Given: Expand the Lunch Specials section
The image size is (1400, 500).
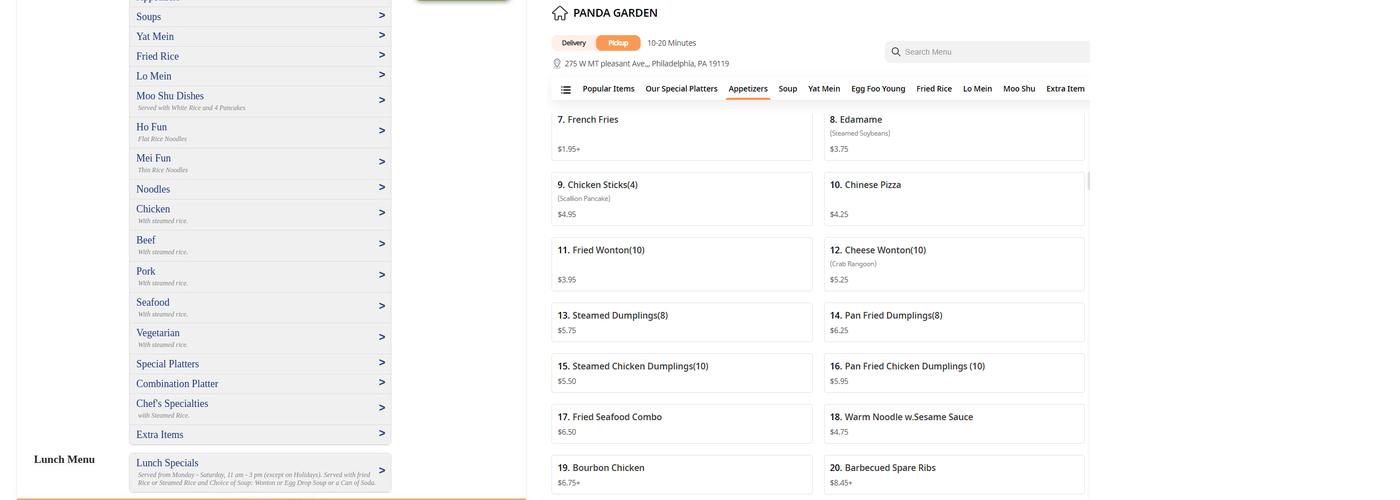Looking at the screenshot, I should click(381, 470).
